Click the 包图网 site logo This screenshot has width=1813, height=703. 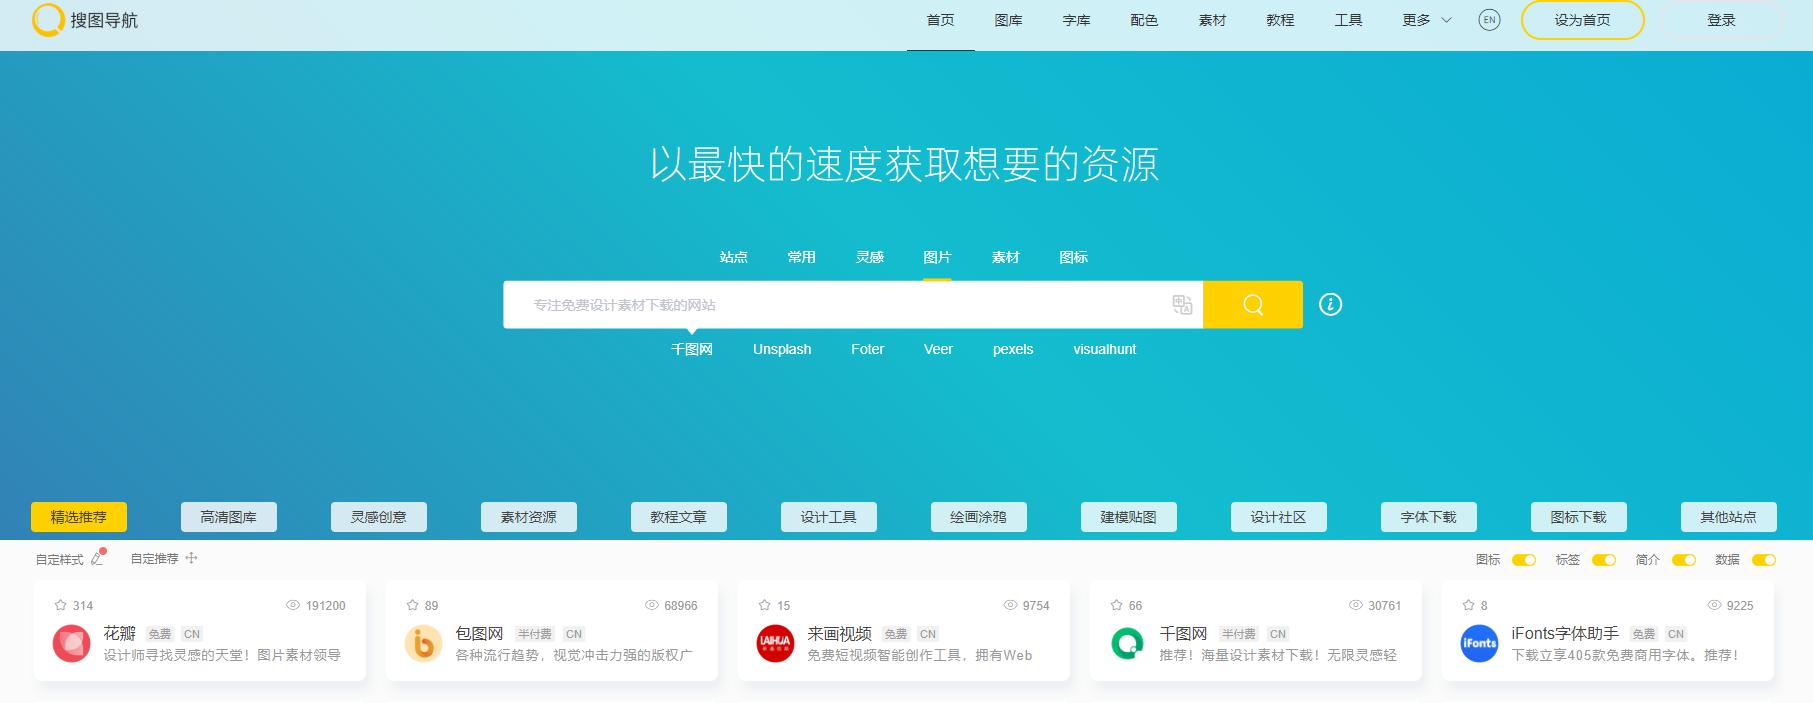424,643
